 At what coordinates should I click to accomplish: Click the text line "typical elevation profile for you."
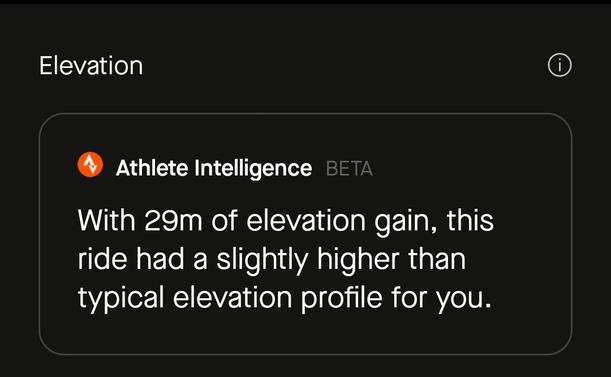(x=284, y=298)
